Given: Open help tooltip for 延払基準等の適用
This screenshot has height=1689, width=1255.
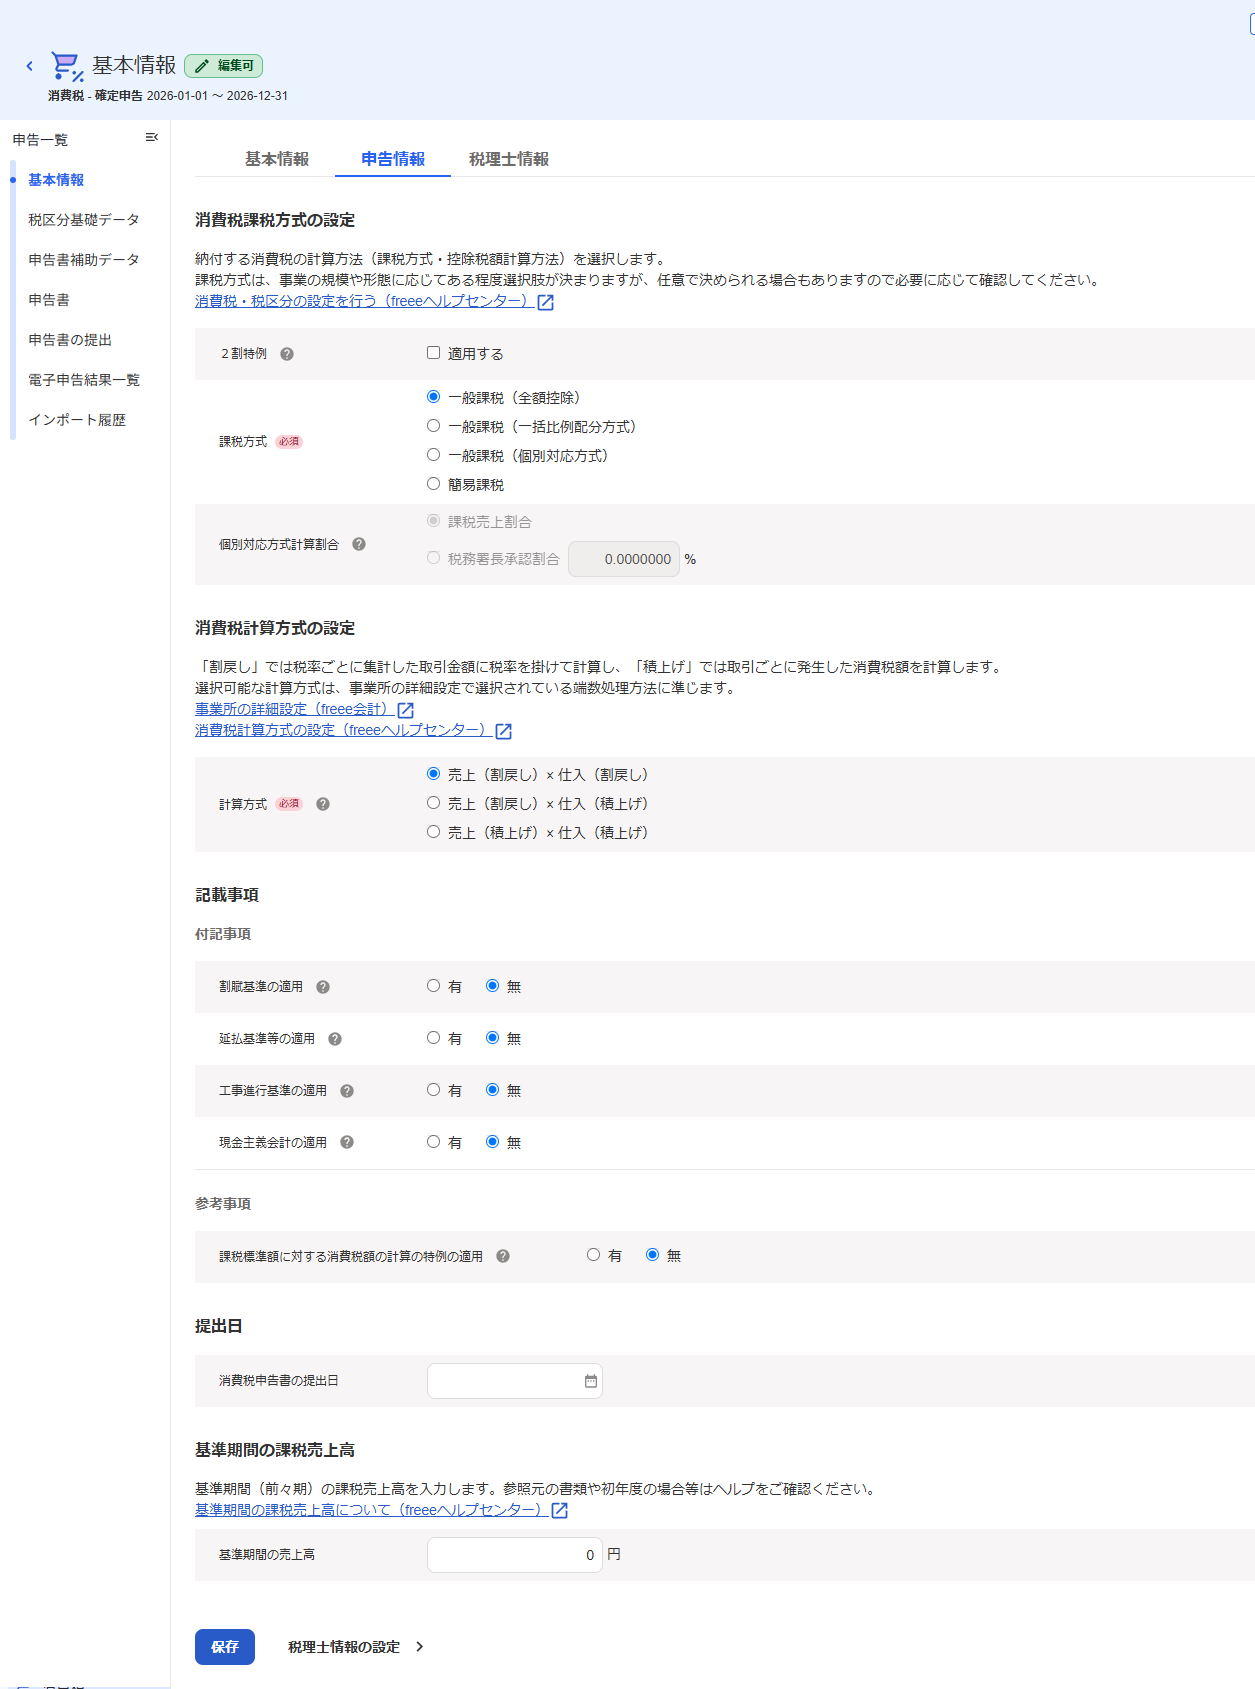Looking at the screenshot, I should tap(335, 1039).
